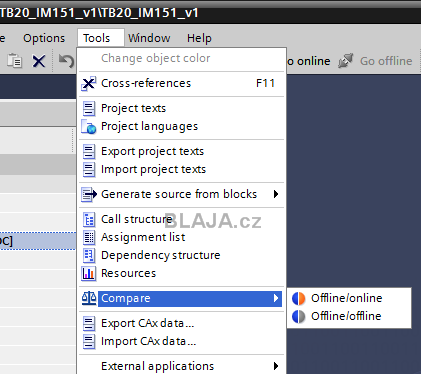Expand the Compare submenu arrow
421x374 pixels.
tap(276, 298)
